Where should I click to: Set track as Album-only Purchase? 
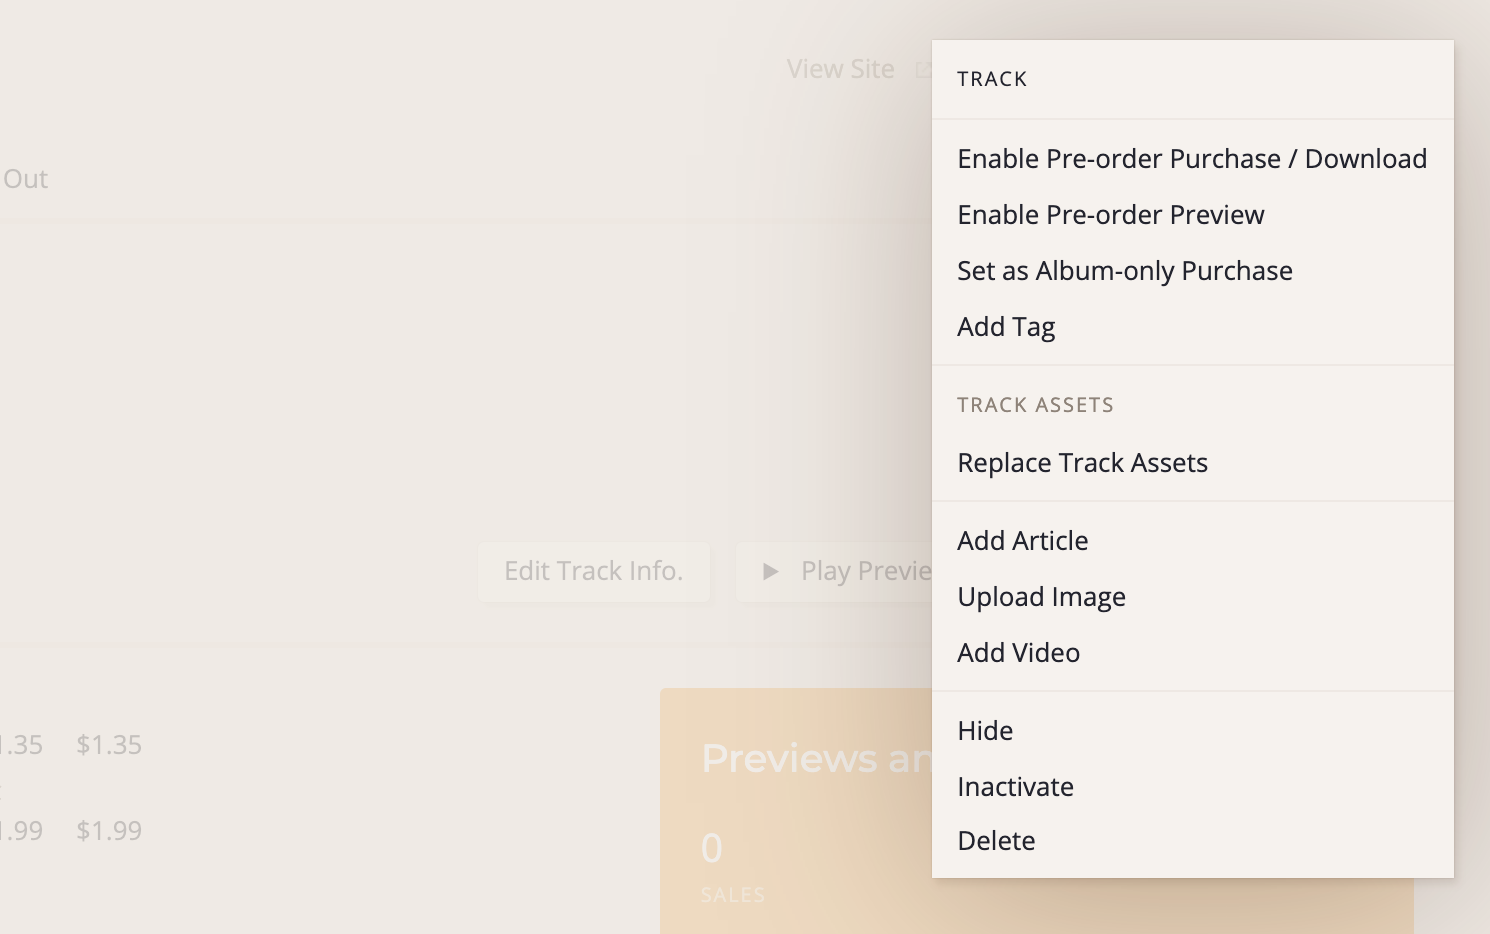coord(1124,271)
